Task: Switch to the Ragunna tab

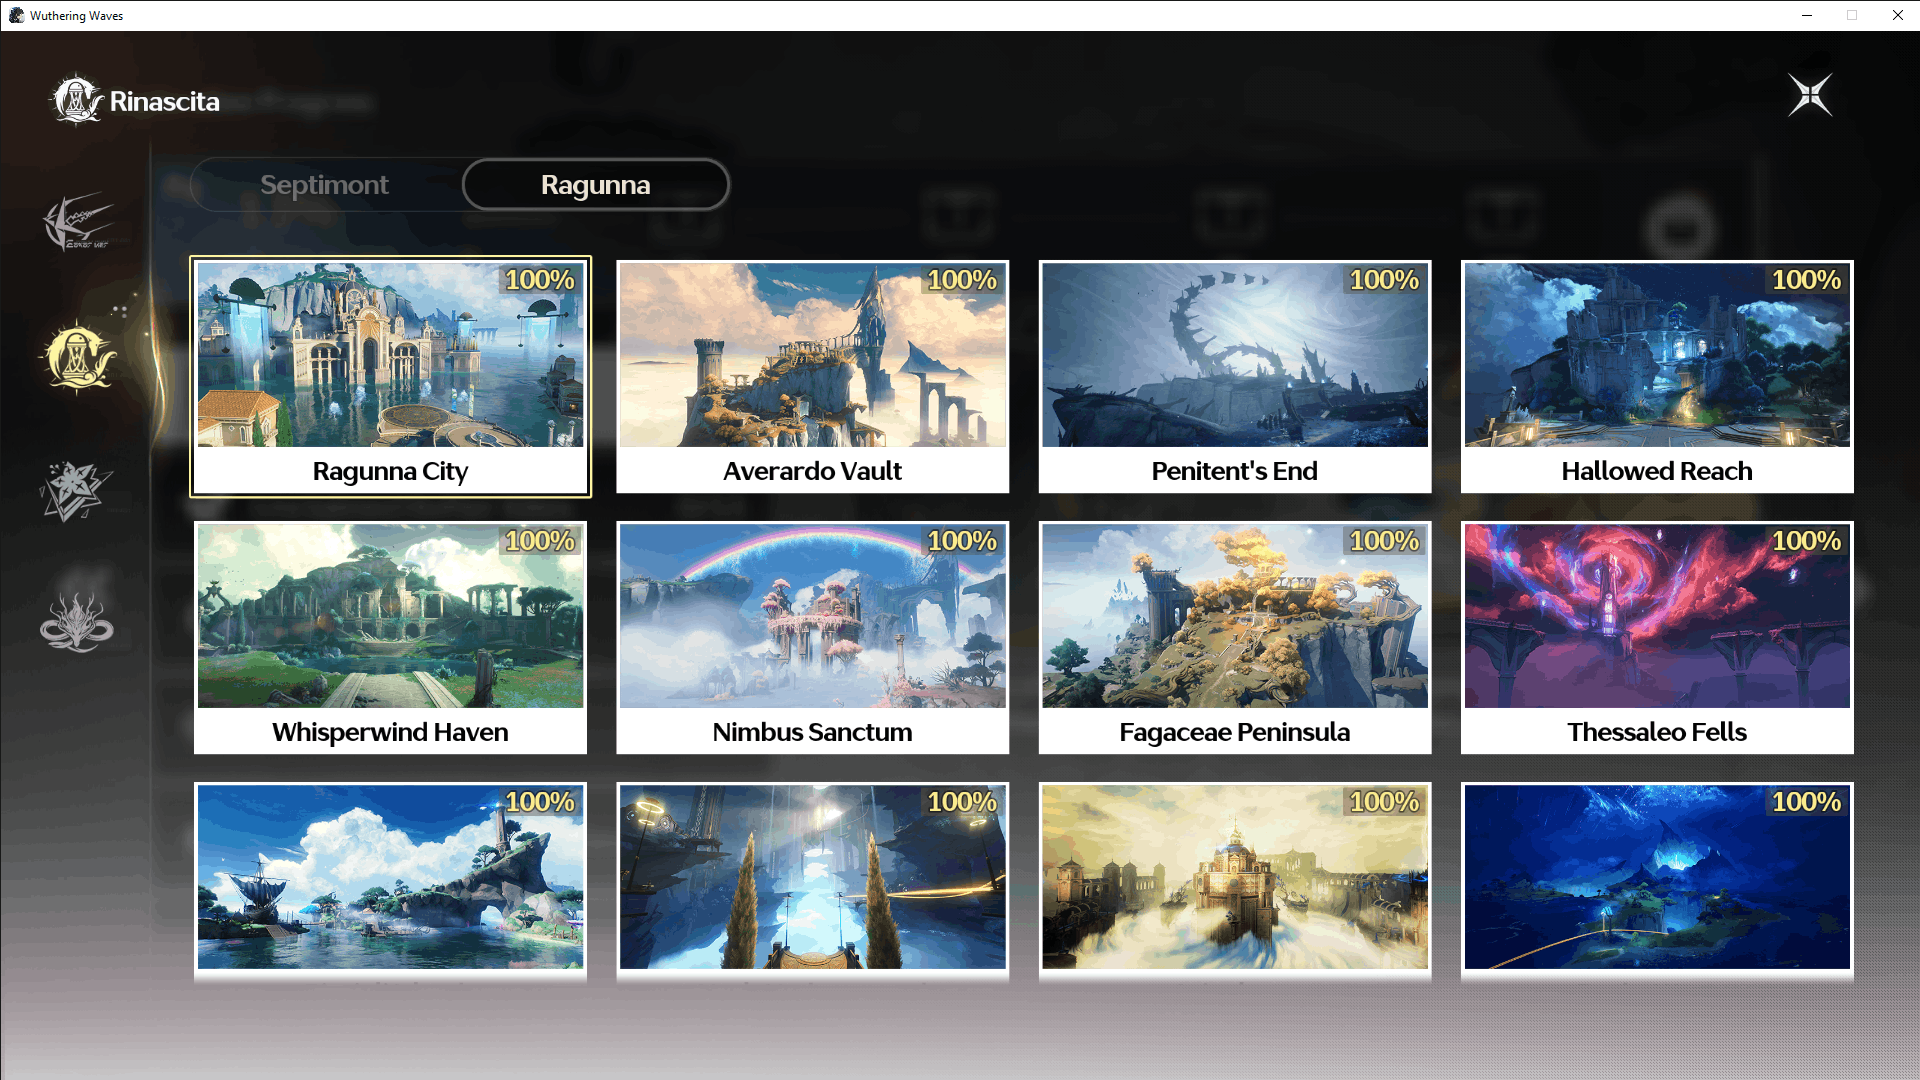Action: 596,185
